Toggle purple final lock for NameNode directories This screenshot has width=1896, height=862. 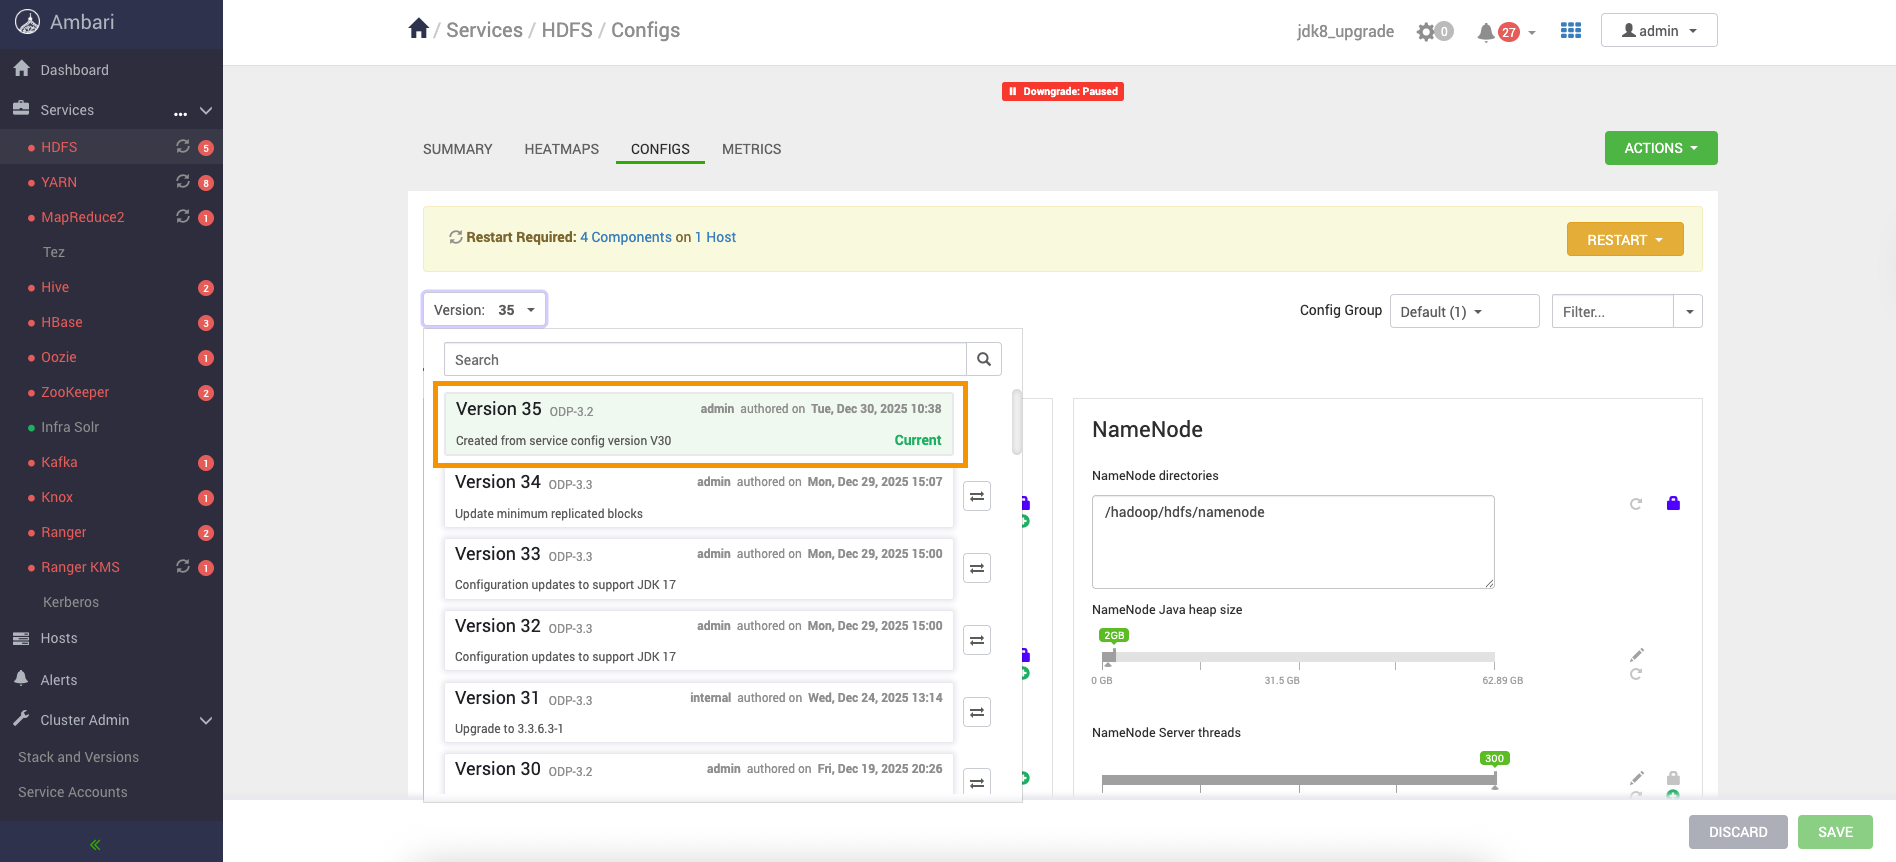pyautogui.click(x=1673, y=504)
